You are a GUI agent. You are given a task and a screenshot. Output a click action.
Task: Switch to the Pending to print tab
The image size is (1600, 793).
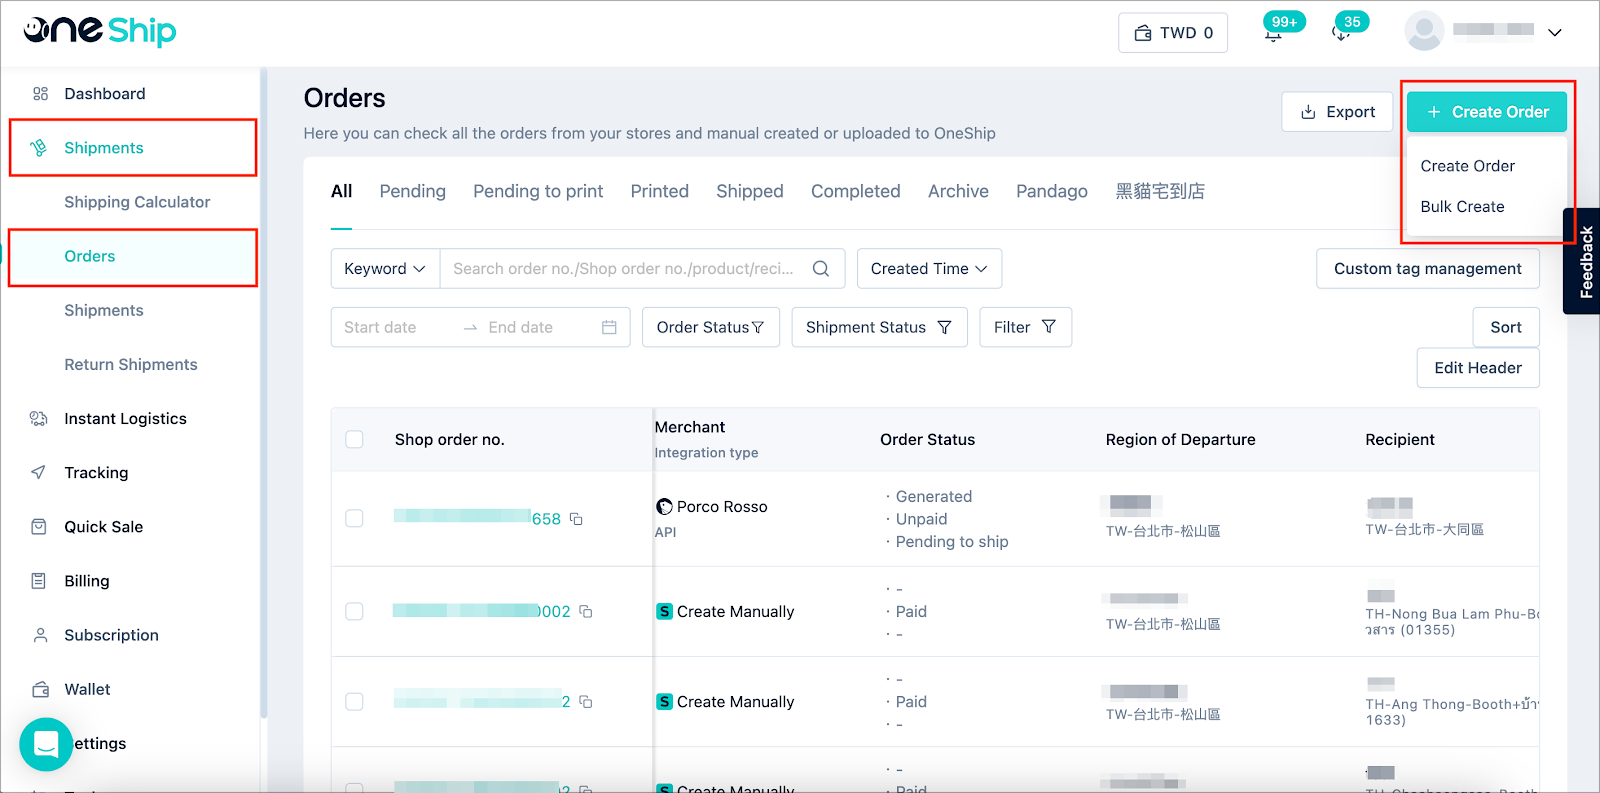pyautogui.click(x=538, y=191)
